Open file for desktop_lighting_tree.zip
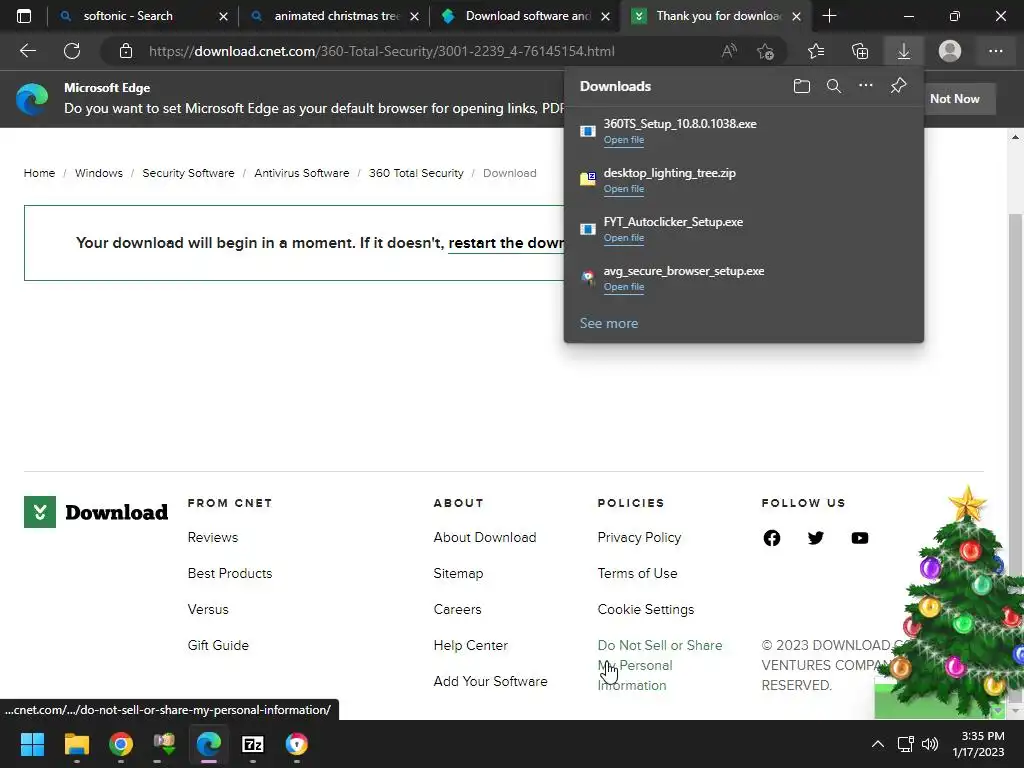The height and width of the screenshot is (768, 1024). point(624,189)
